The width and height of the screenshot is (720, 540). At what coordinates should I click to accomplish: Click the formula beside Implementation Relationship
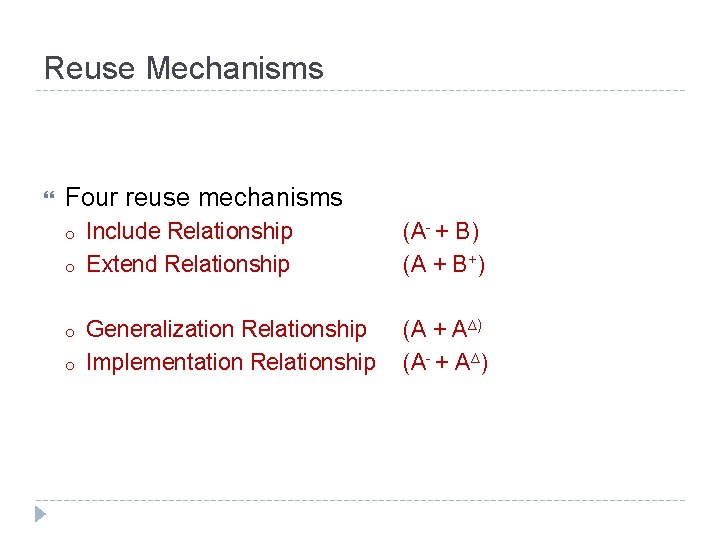445,362
